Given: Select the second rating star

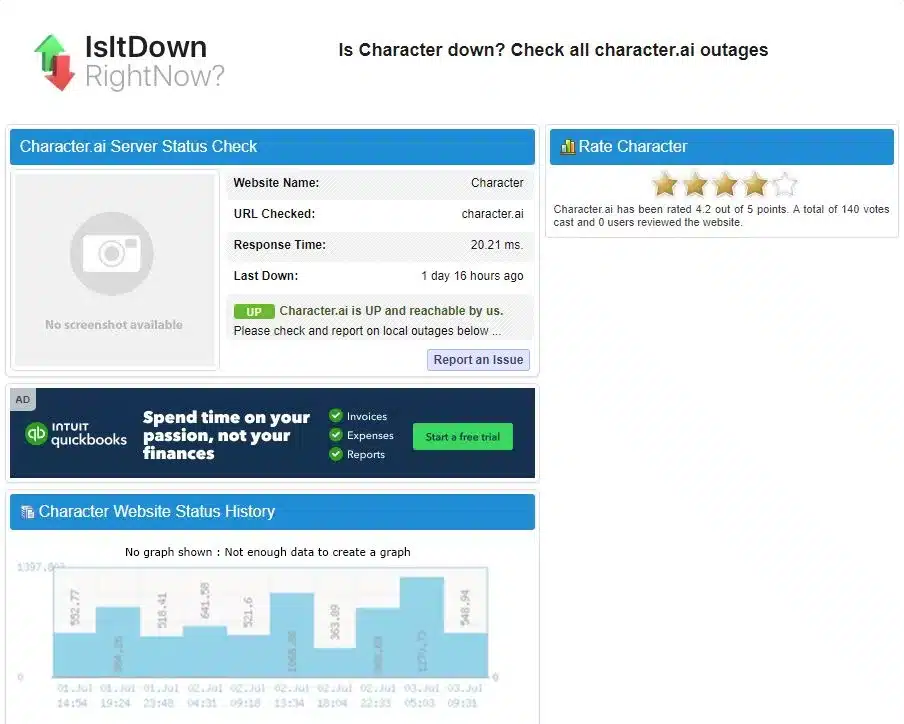Looking at the screenshot, I should (x=695, y=184).
